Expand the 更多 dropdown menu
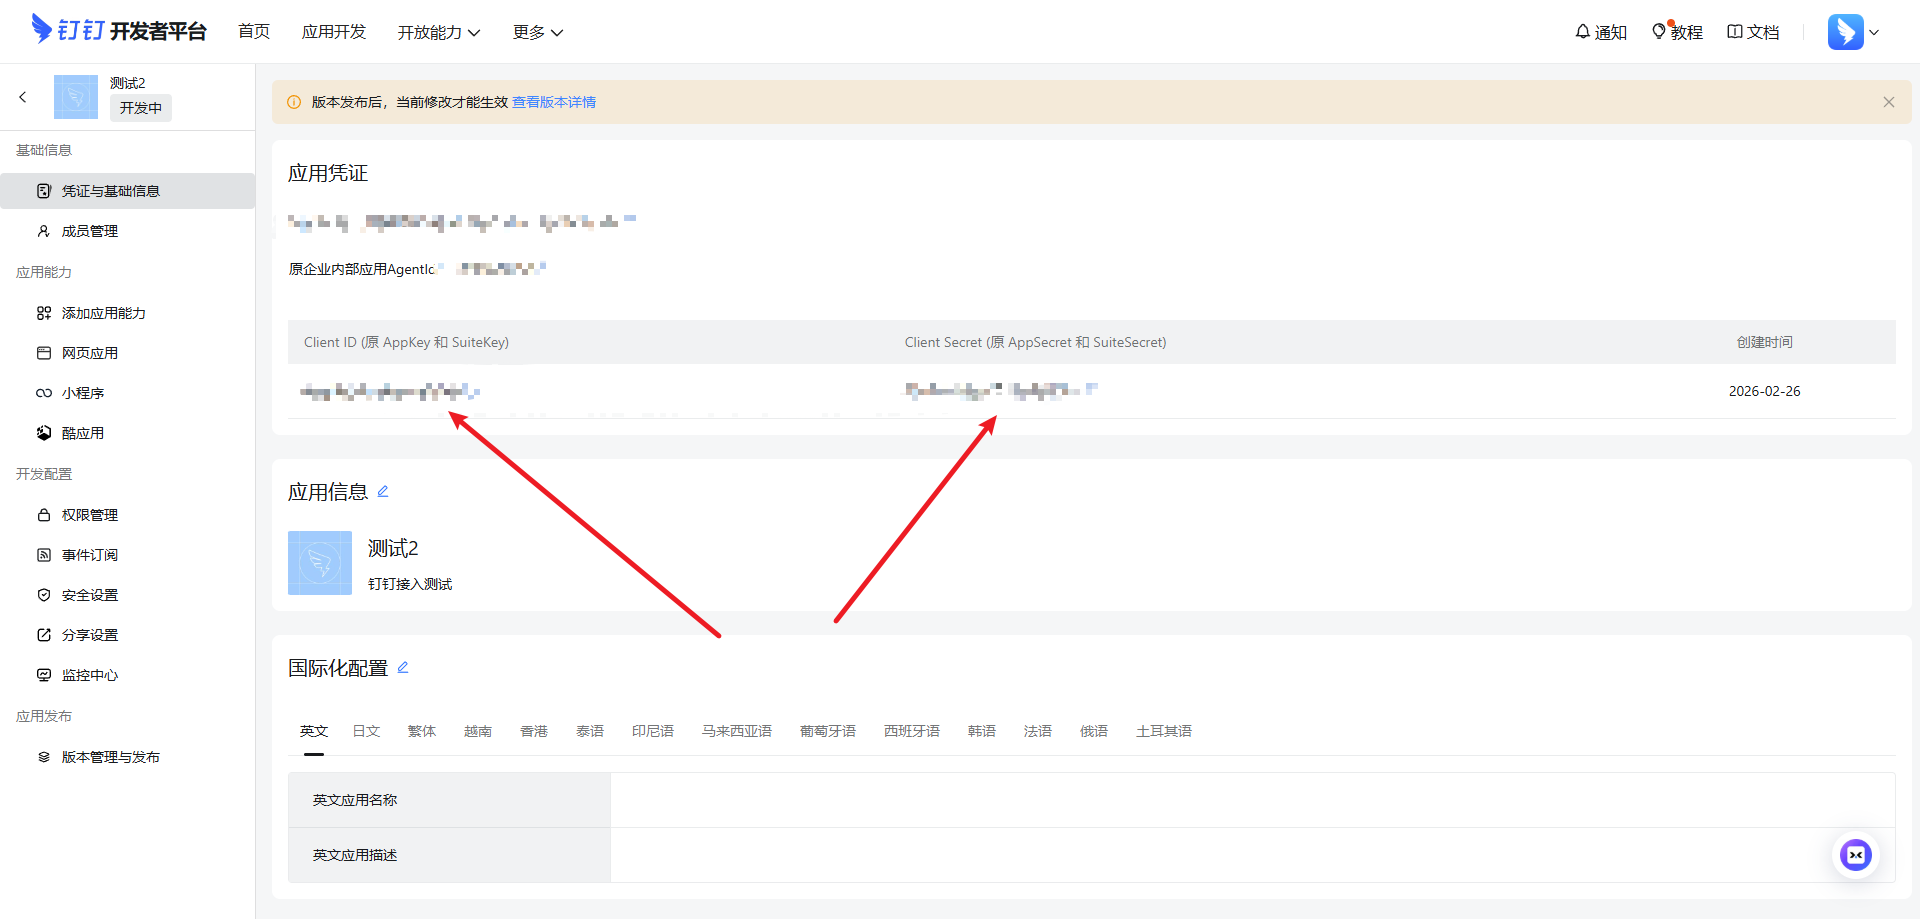The image size is (1920, 919). 537,32
